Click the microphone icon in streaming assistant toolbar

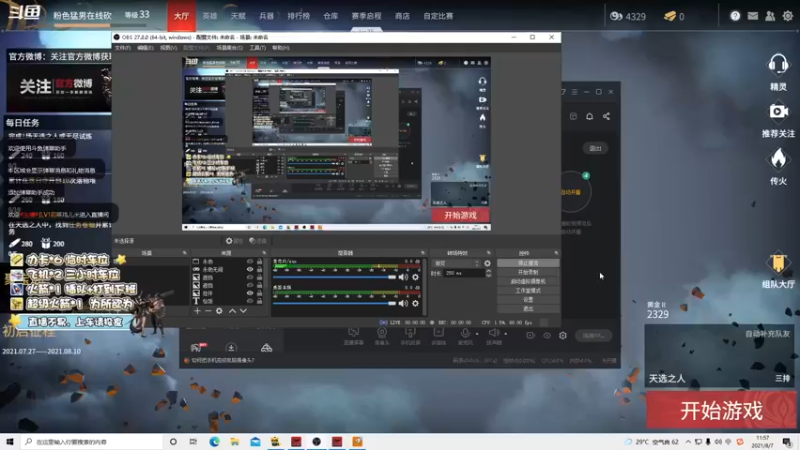point(465,333)
